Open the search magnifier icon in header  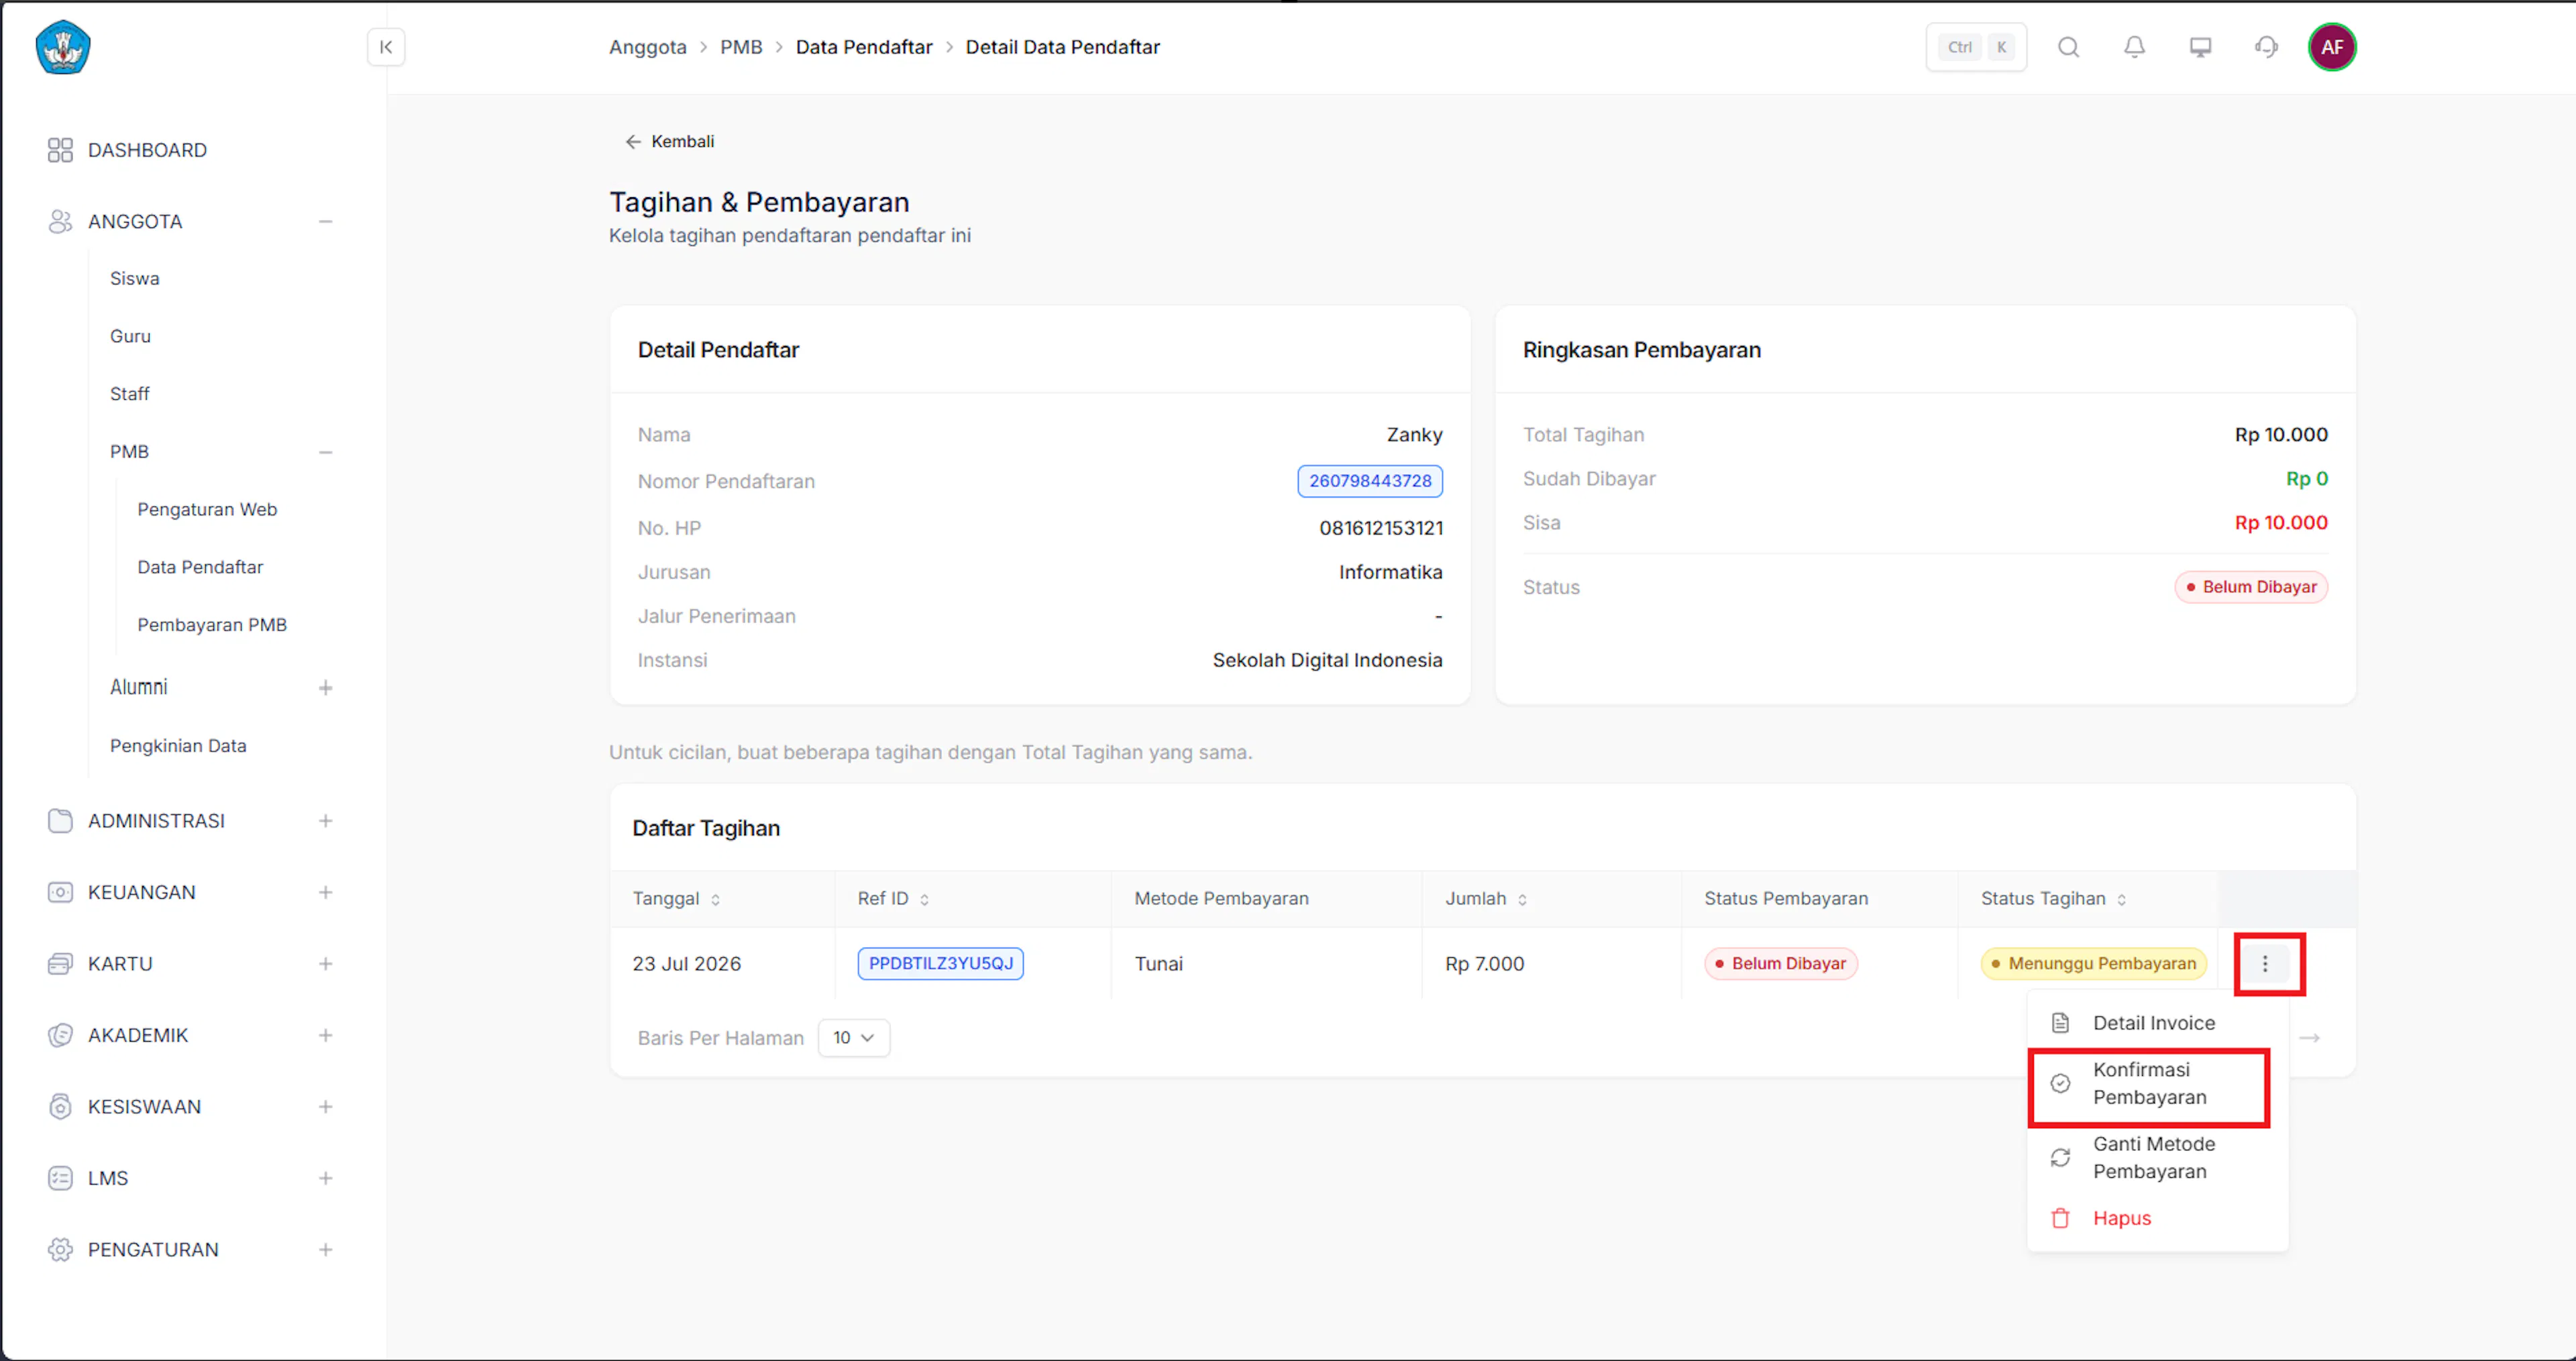pos(2069,47)
